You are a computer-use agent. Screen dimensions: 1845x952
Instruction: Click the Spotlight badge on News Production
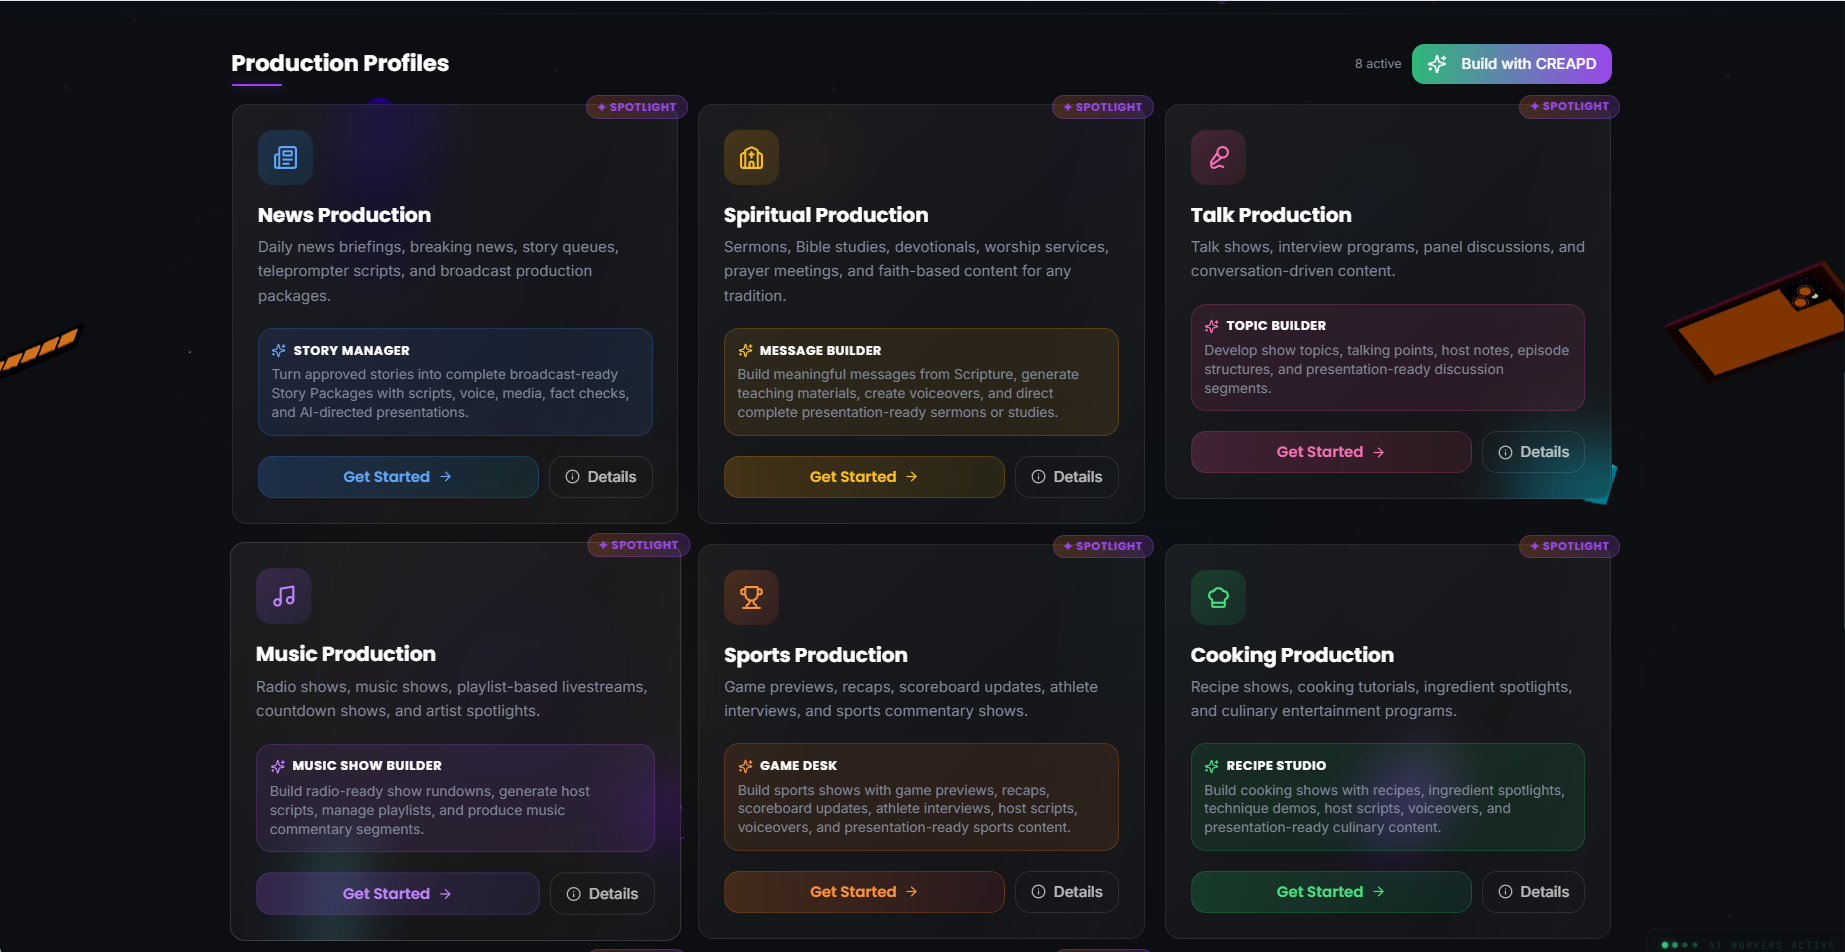[637, 107]
